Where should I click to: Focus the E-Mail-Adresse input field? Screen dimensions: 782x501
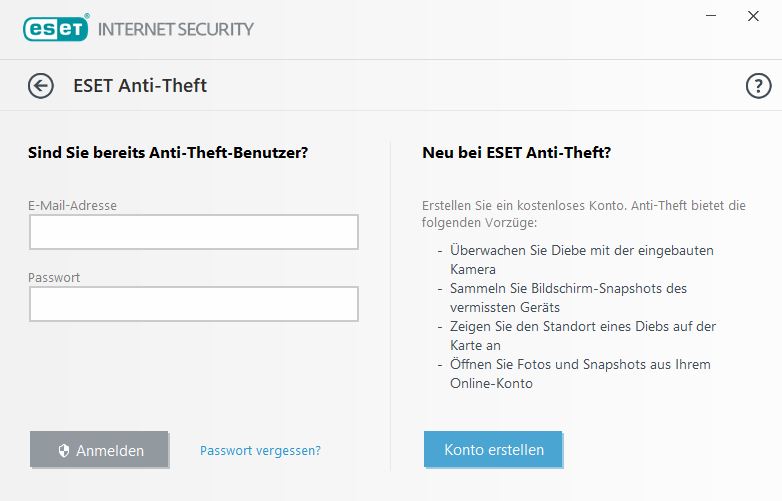[x=193, y=232]
